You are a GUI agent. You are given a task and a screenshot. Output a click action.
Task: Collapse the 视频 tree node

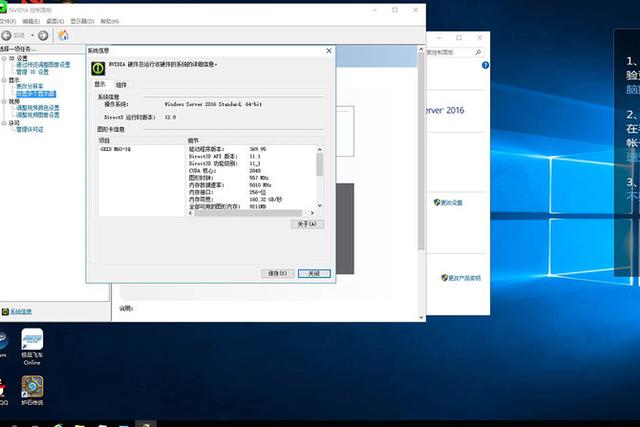click(x=4, y=101)
